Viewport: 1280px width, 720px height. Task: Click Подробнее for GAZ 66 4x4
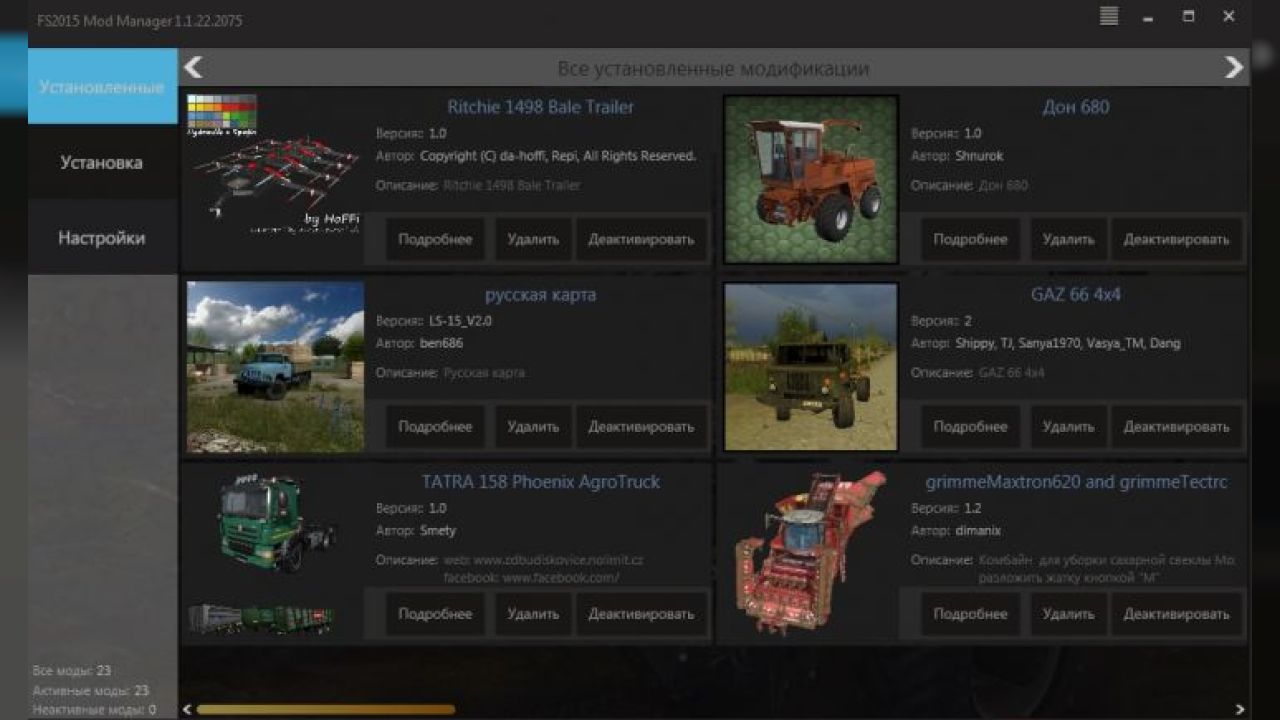coord(971,426)
